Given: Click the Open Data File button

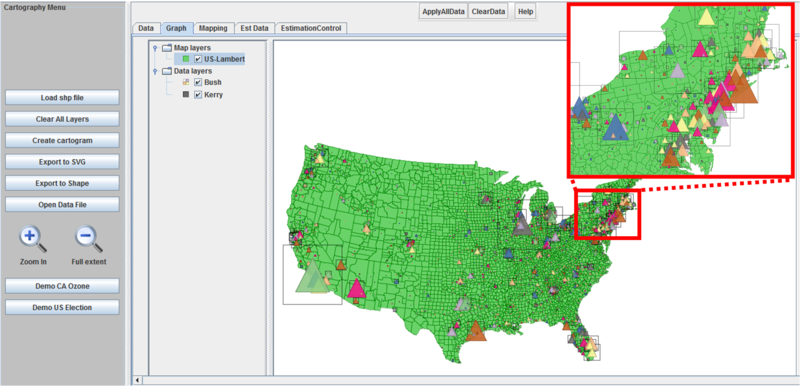Looking at the screenshot, I should [x=62, y=204].
